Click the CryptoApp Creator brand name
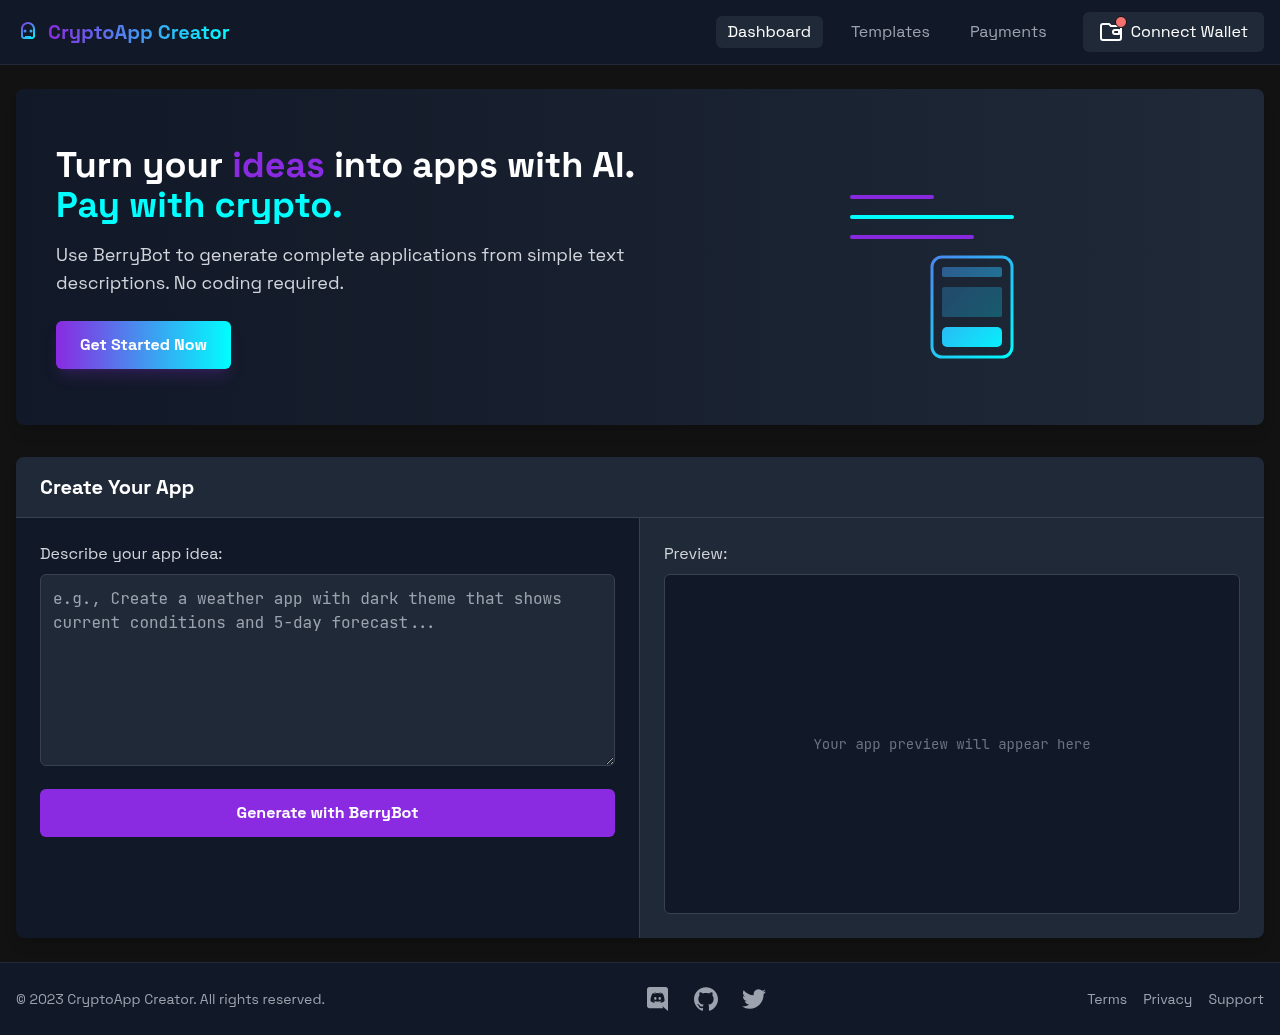The height and width of the screenshot is (1035, 1280). pos(138,31)
